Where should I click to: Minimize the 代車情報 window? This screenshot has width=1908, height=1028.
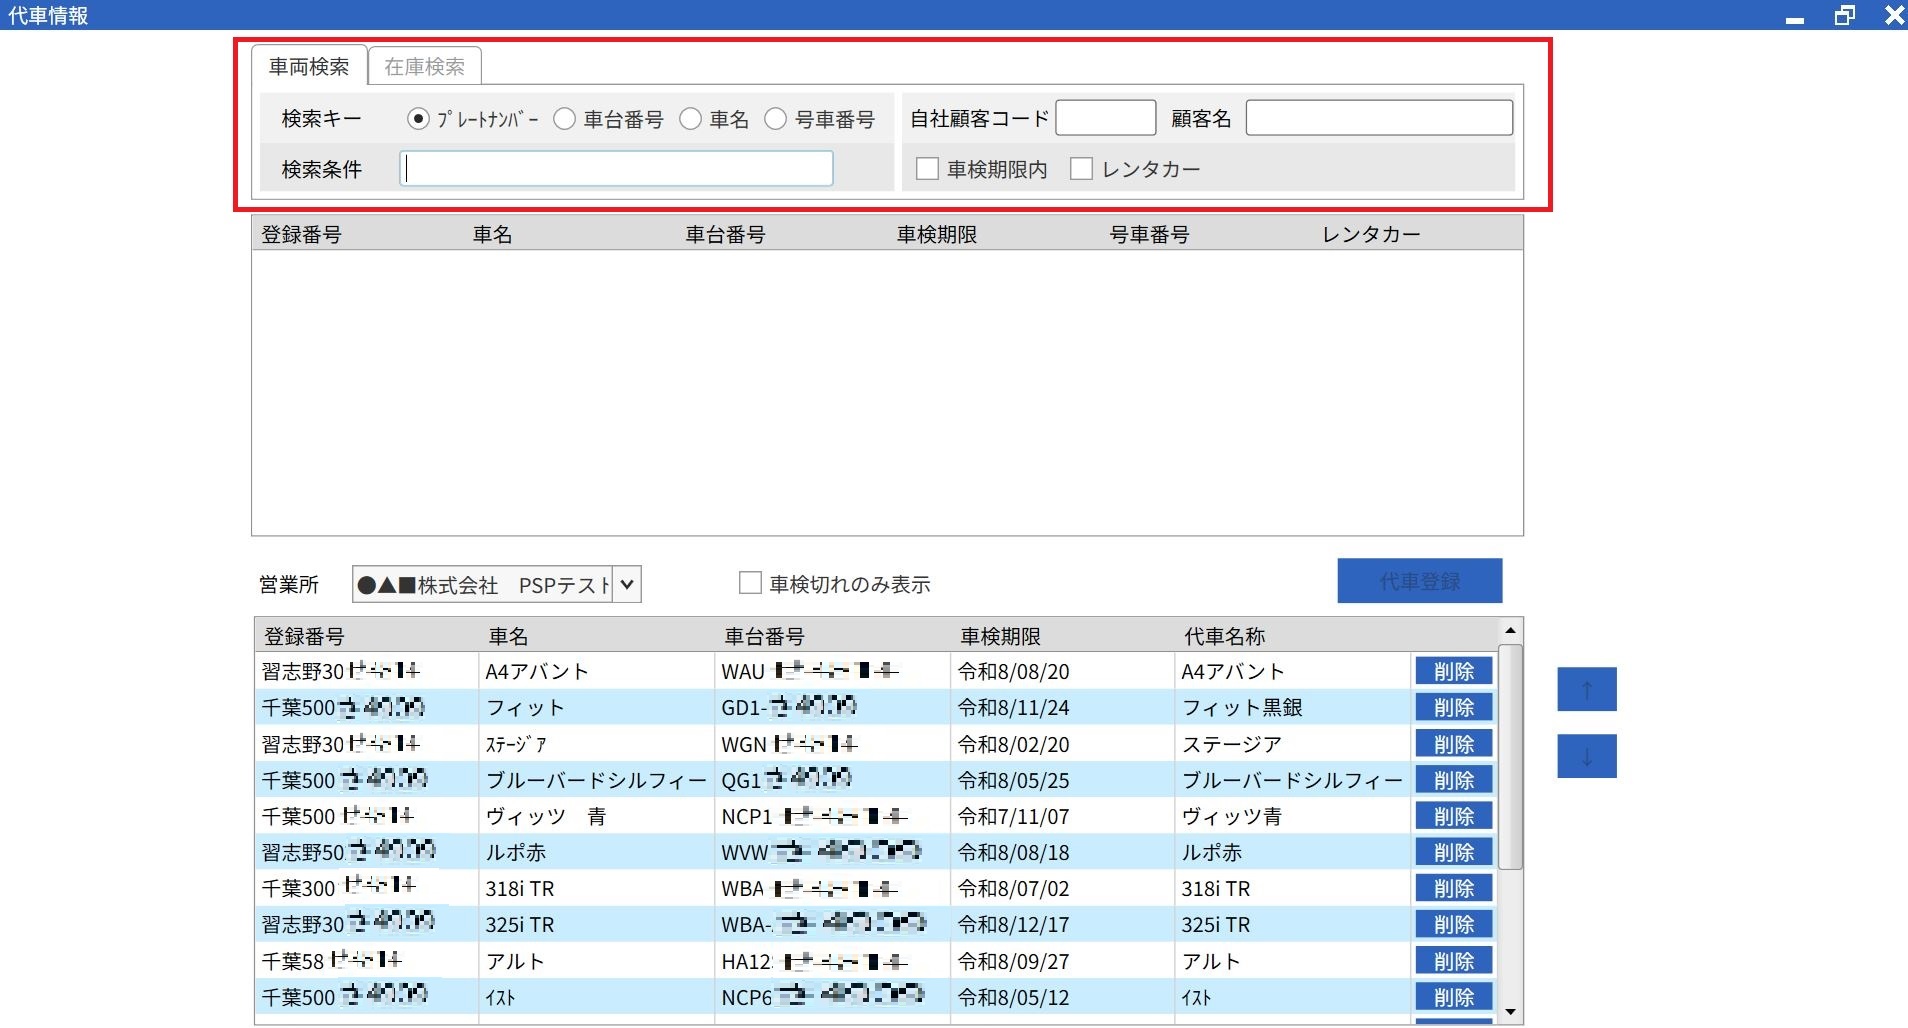(1795, 17)
